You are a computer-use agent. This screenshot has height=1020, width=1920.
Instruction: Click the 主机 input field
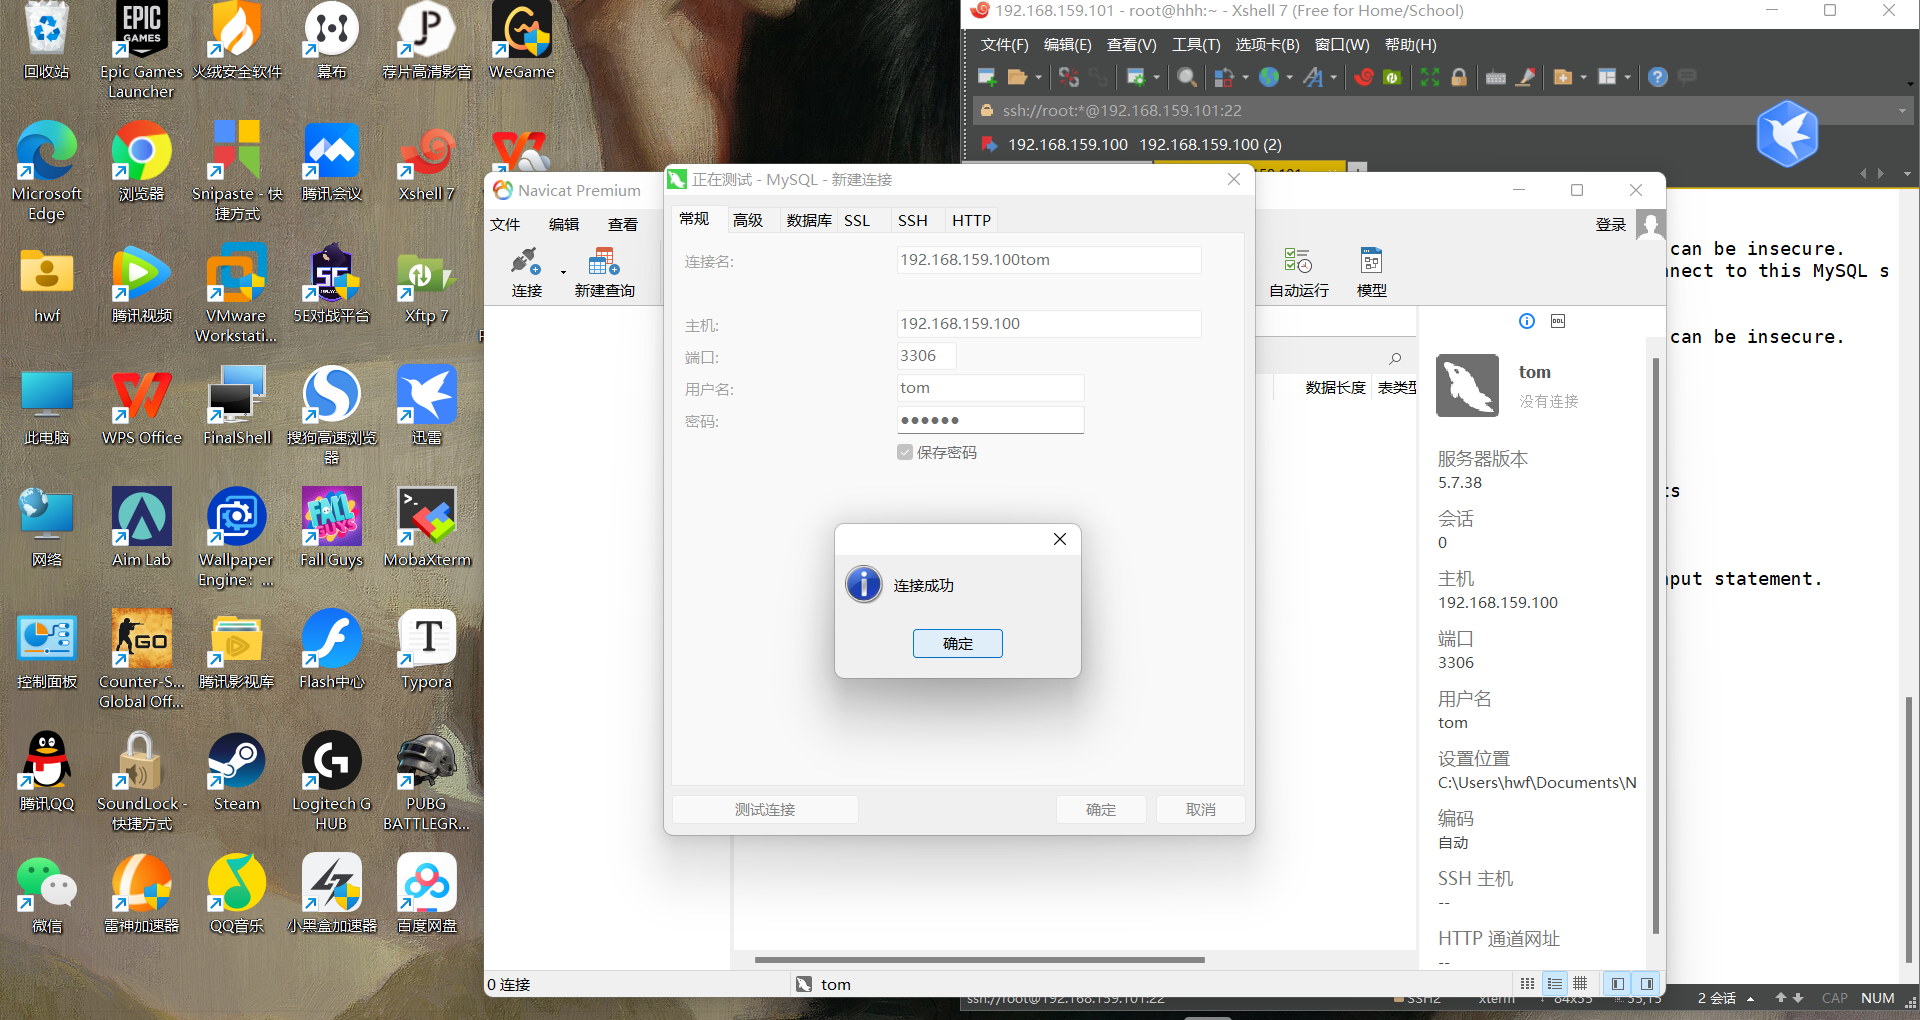1048,324
